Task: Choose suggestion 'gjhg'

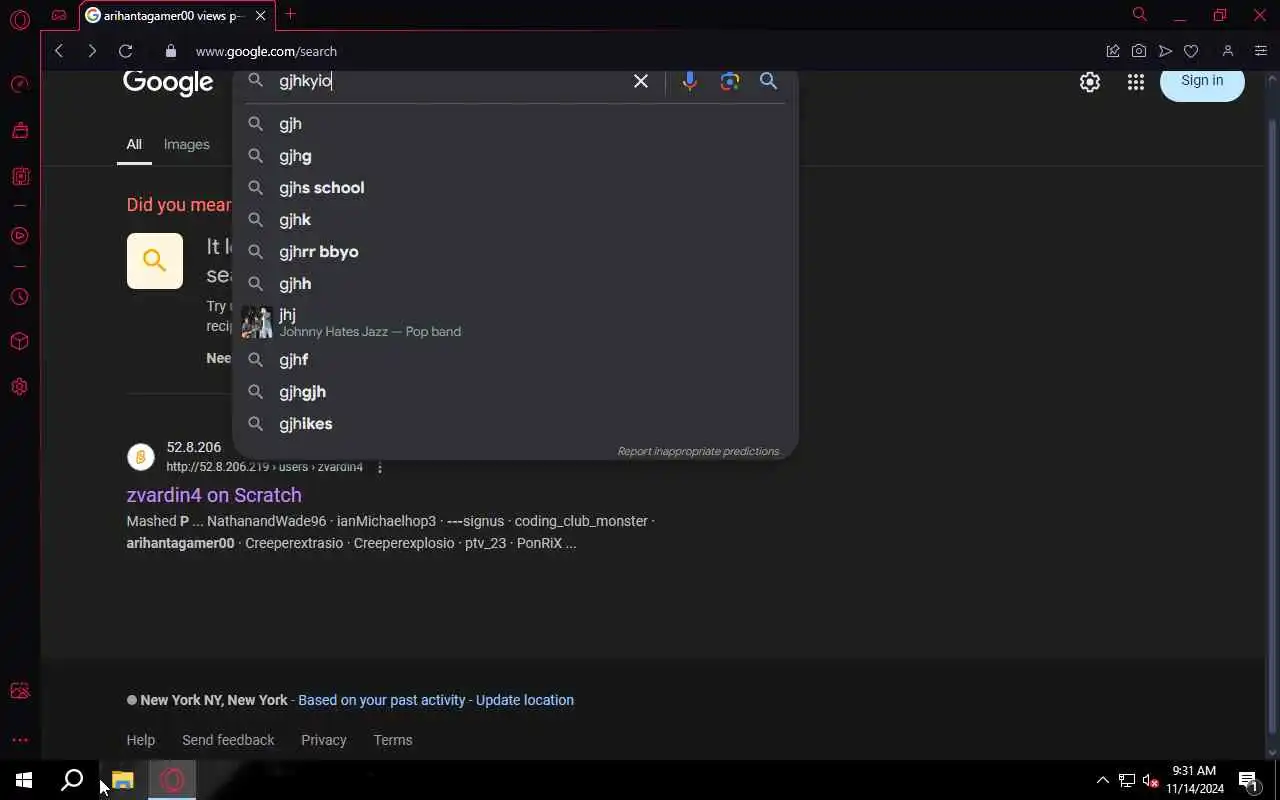Action: (x=515, y=156)
